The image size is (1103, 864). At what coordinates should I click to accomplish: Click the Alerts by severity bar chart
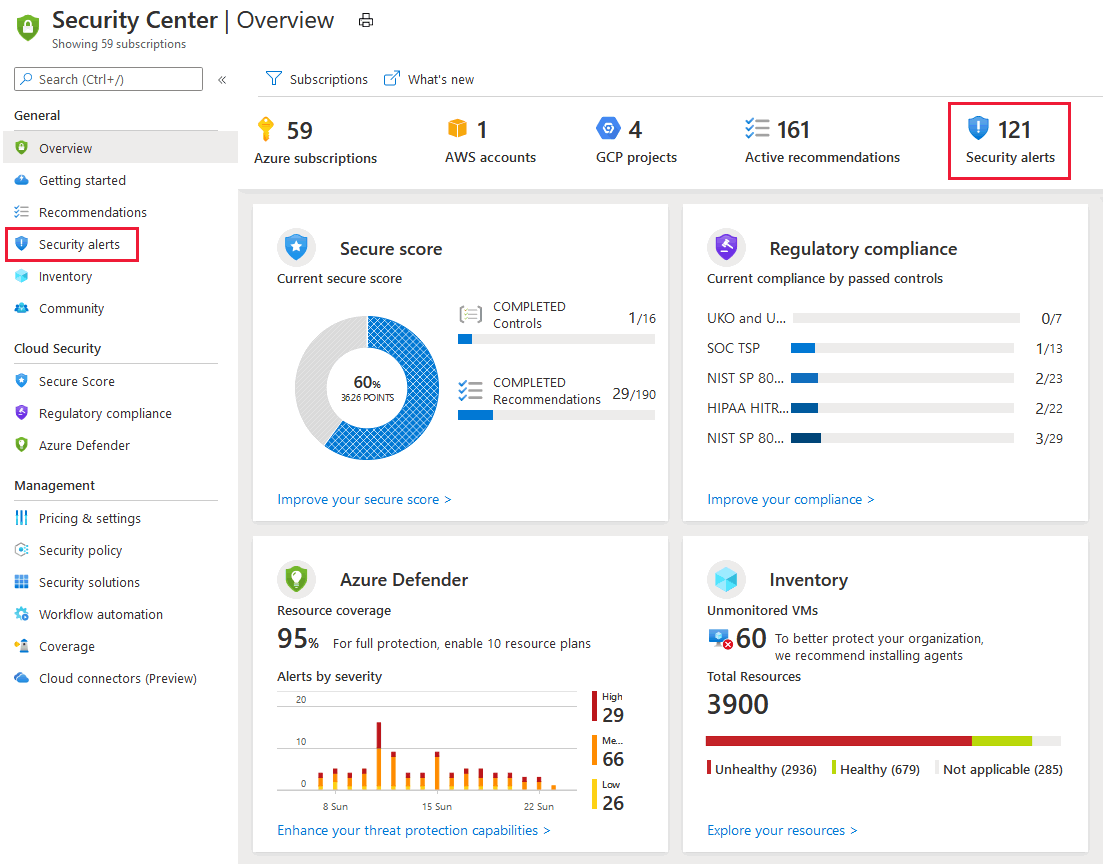427,751
